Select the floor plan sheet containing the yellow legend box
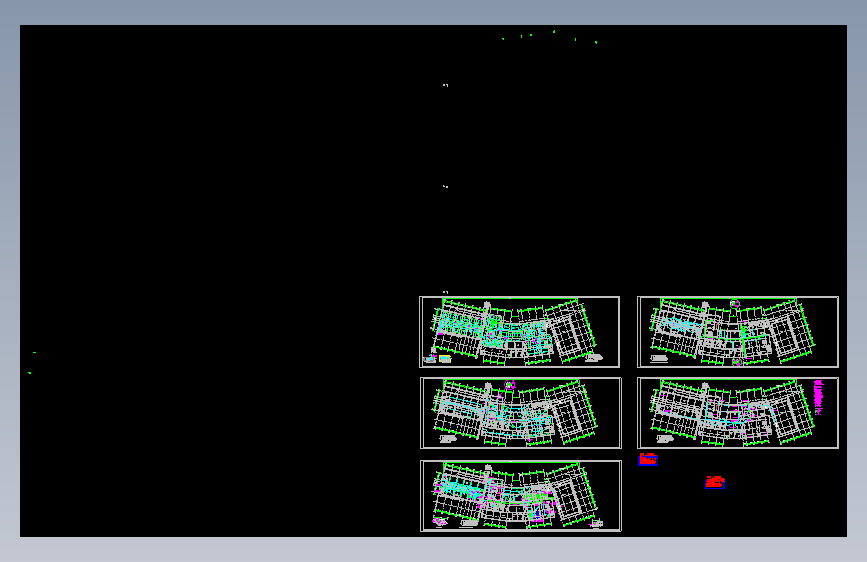Screen dimensions: 867x562 click(x=519, y=332)
